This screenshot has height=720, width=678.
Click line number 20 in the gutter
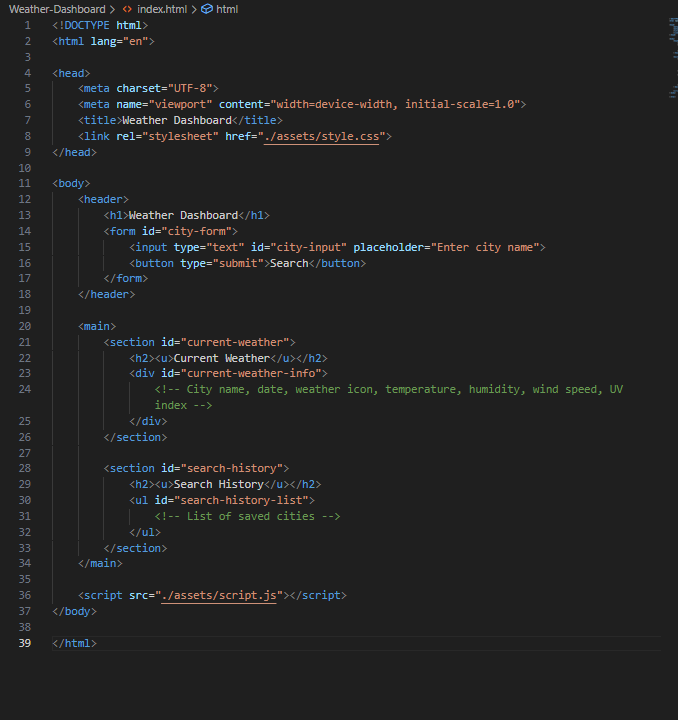pos(25,326)
